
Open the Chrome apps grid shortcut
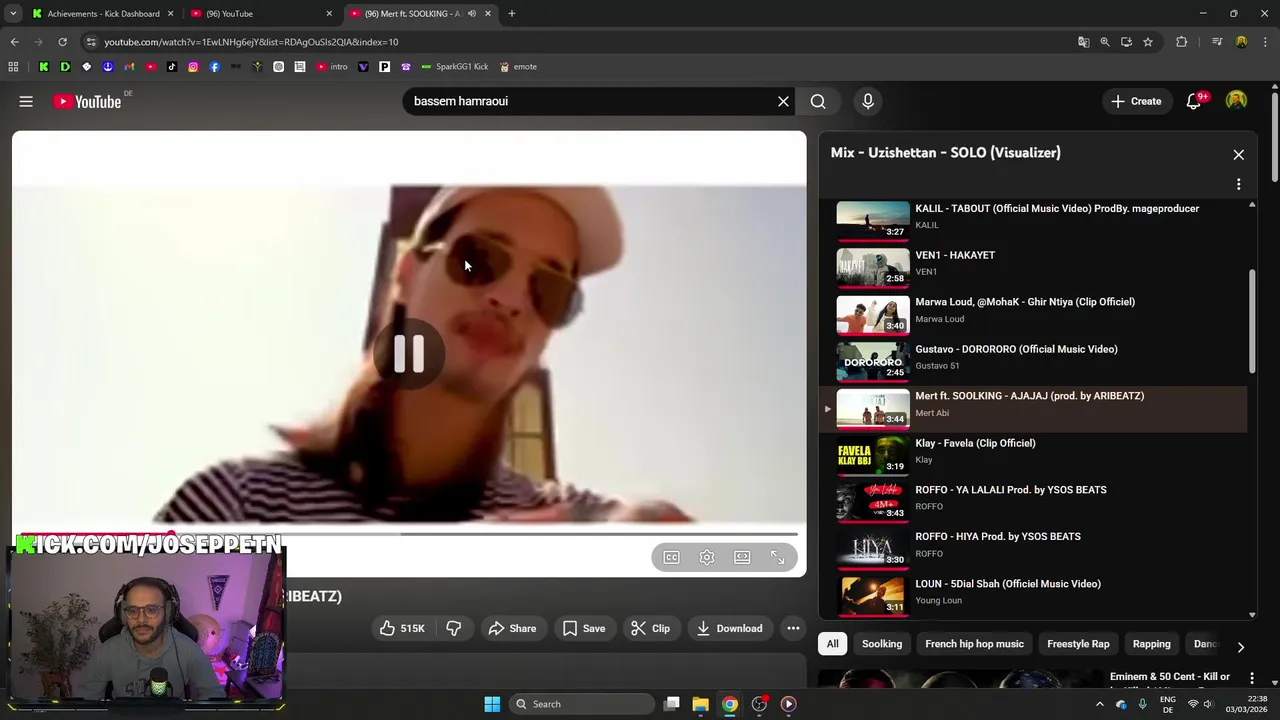click(x=13, y=67)
